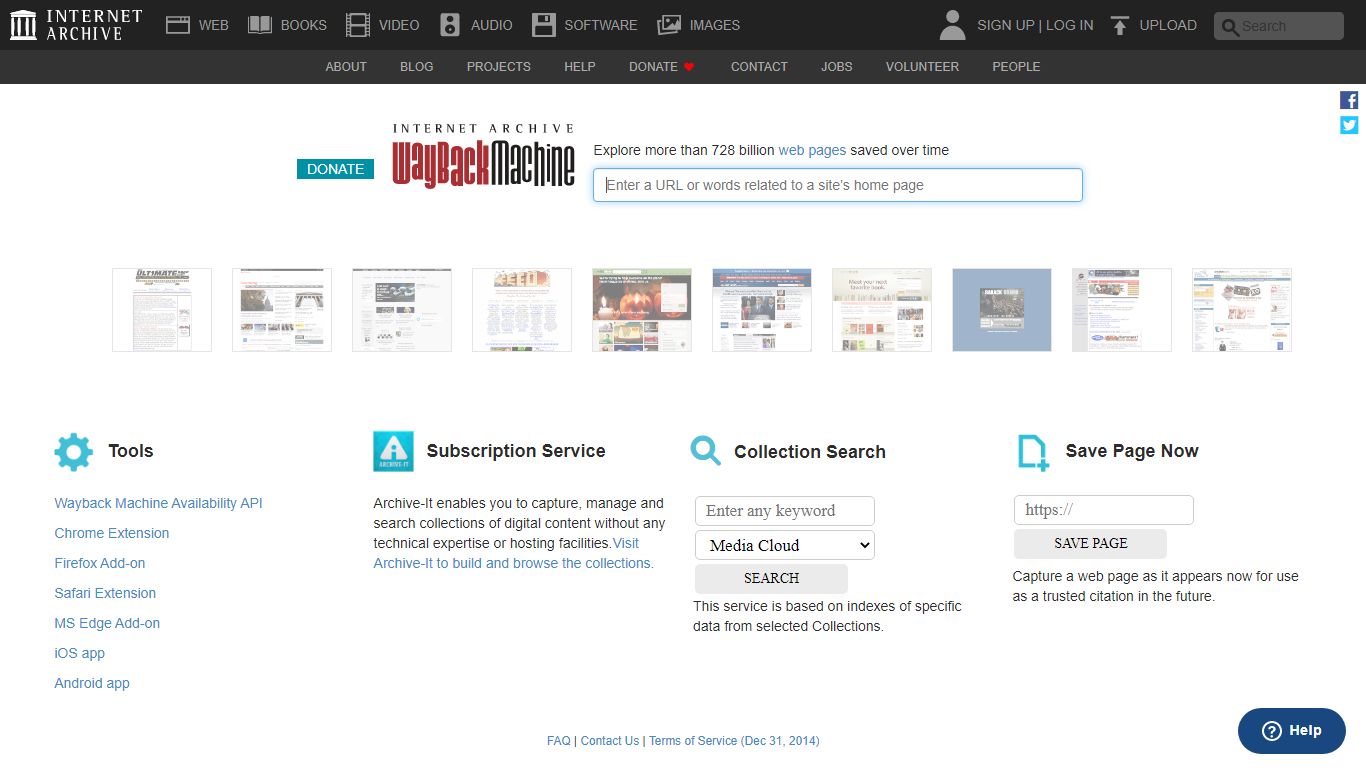
Task: Click the Internet Archive logo
Action: tap(76, 25)
